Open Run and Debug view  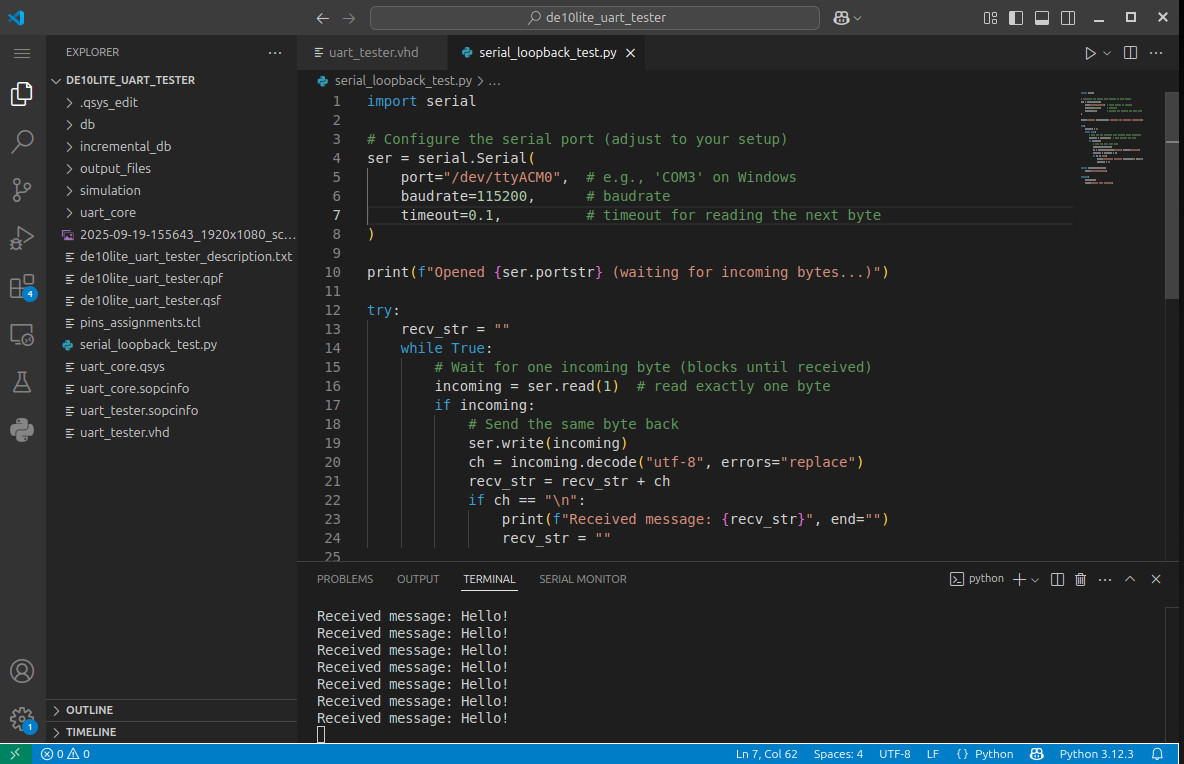coord(22,238)
